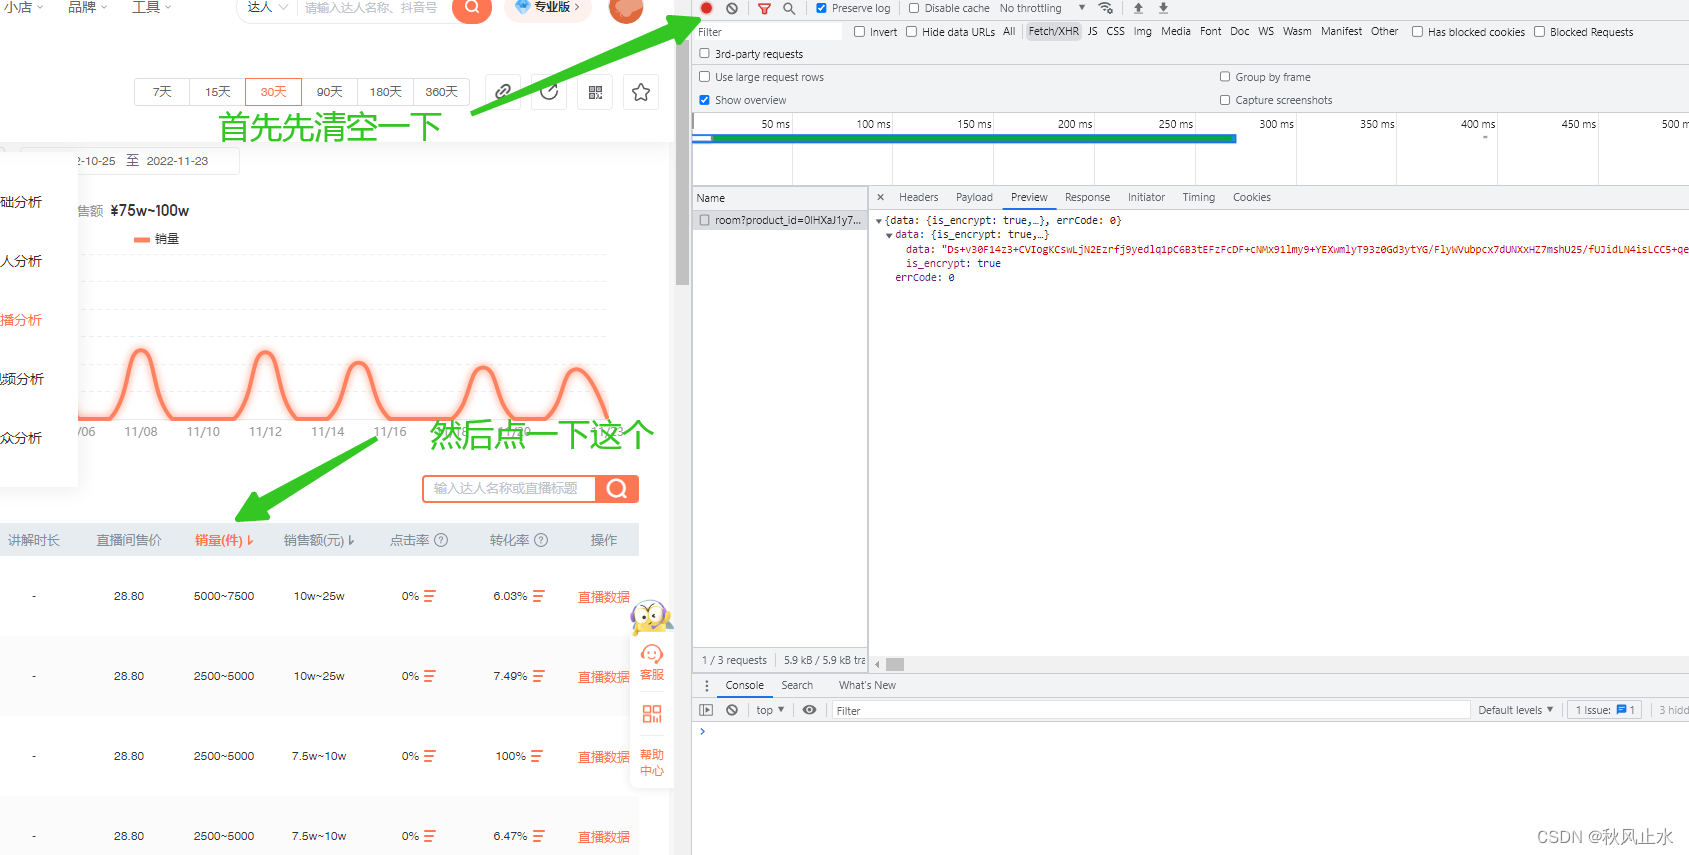Viewport: 1689px width, 855px height.
Task: Stop recording with the red record icon
Action: (x=706, y=8)
